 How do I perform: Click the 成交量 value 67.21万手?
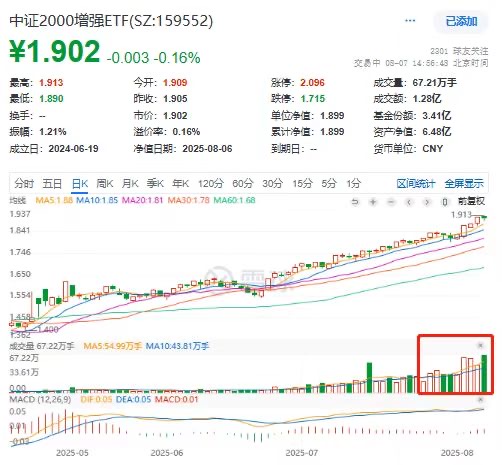(x=434, y=83)
